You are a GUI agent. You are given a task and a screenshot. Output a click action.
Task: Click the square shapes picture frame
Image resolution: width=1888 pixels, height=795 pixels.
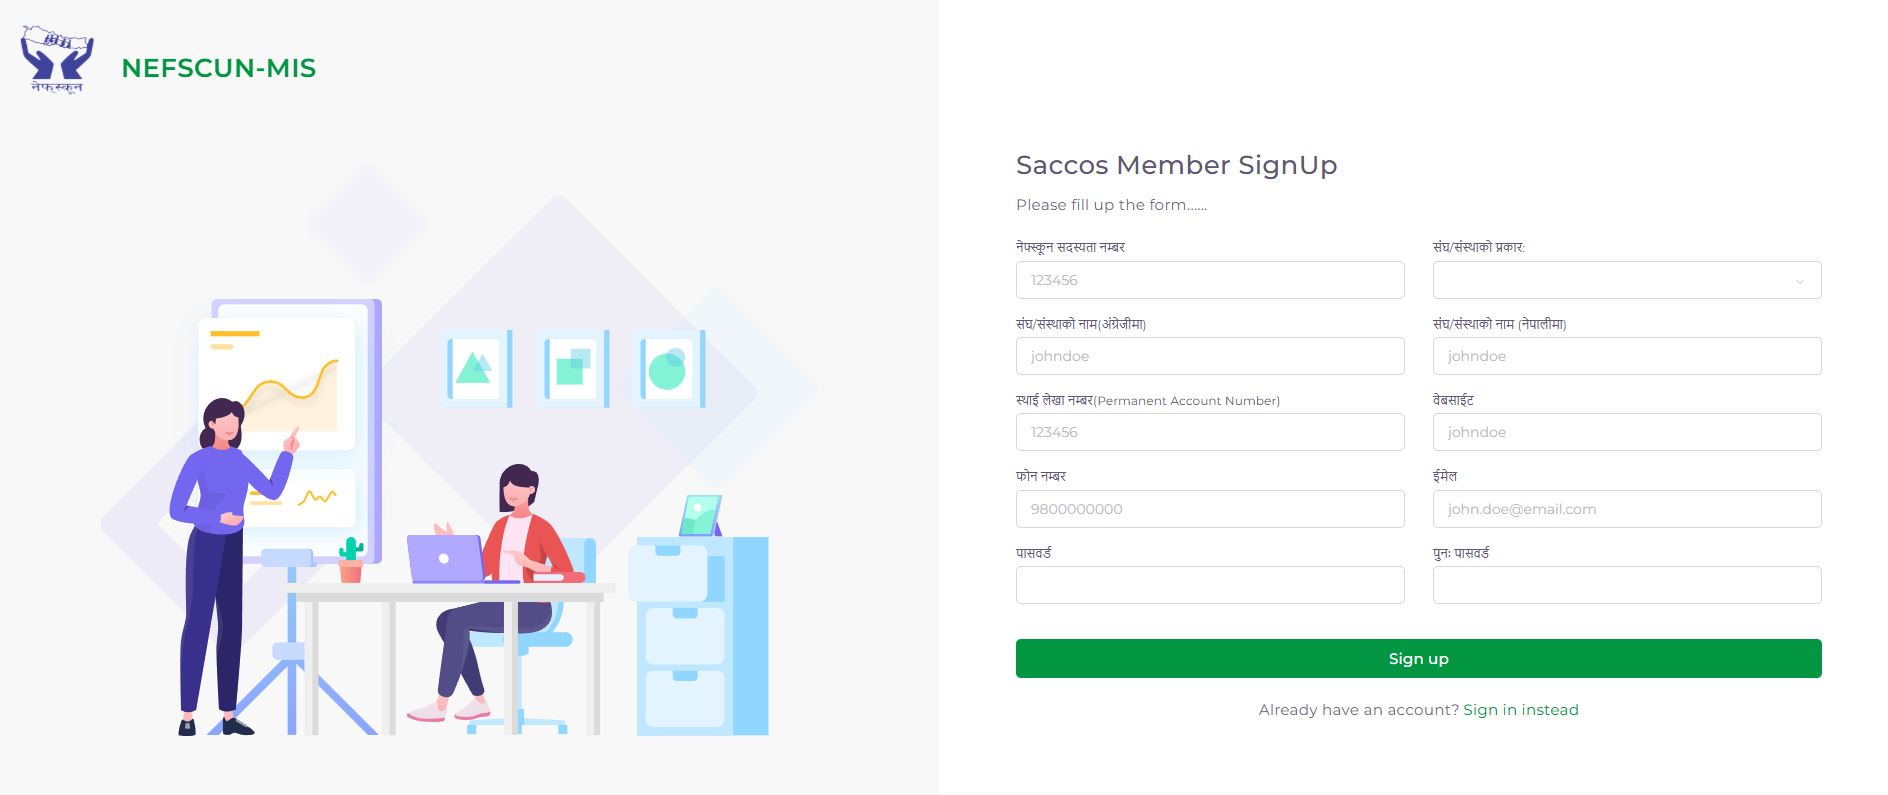572,369
